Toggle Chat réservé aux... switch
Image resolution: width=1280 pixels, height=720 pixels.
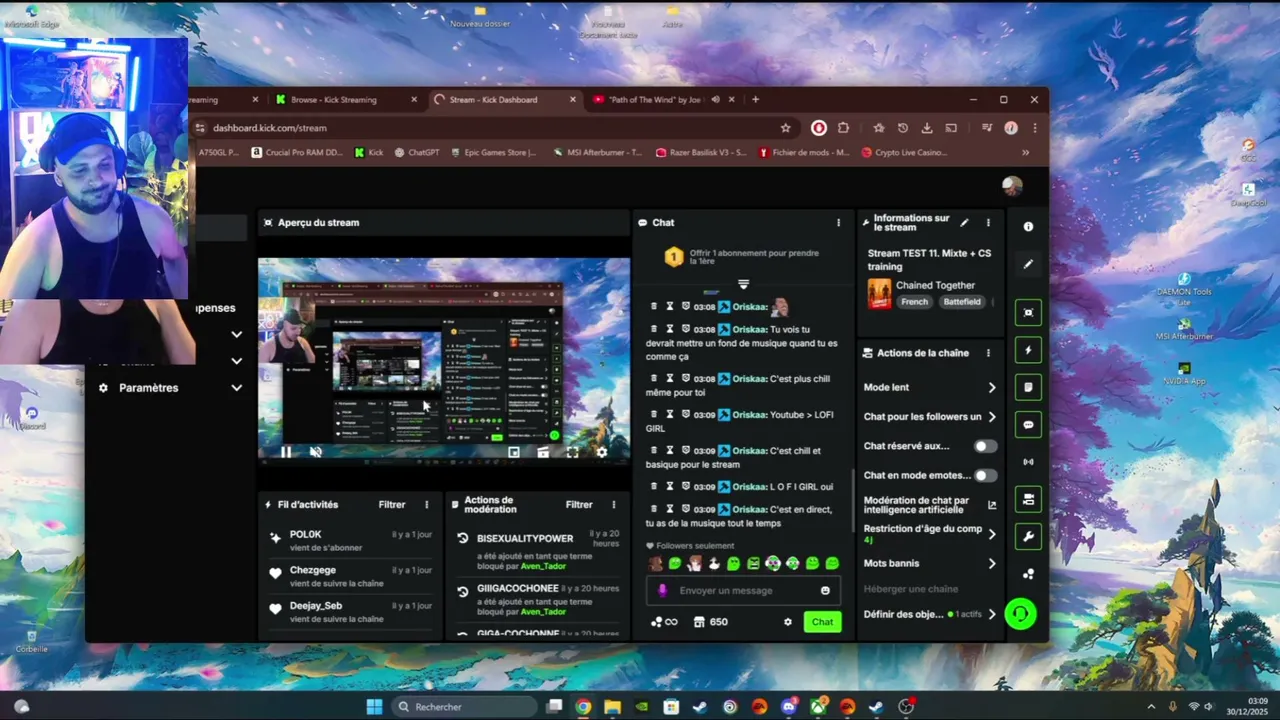click(x=985, y=446)
